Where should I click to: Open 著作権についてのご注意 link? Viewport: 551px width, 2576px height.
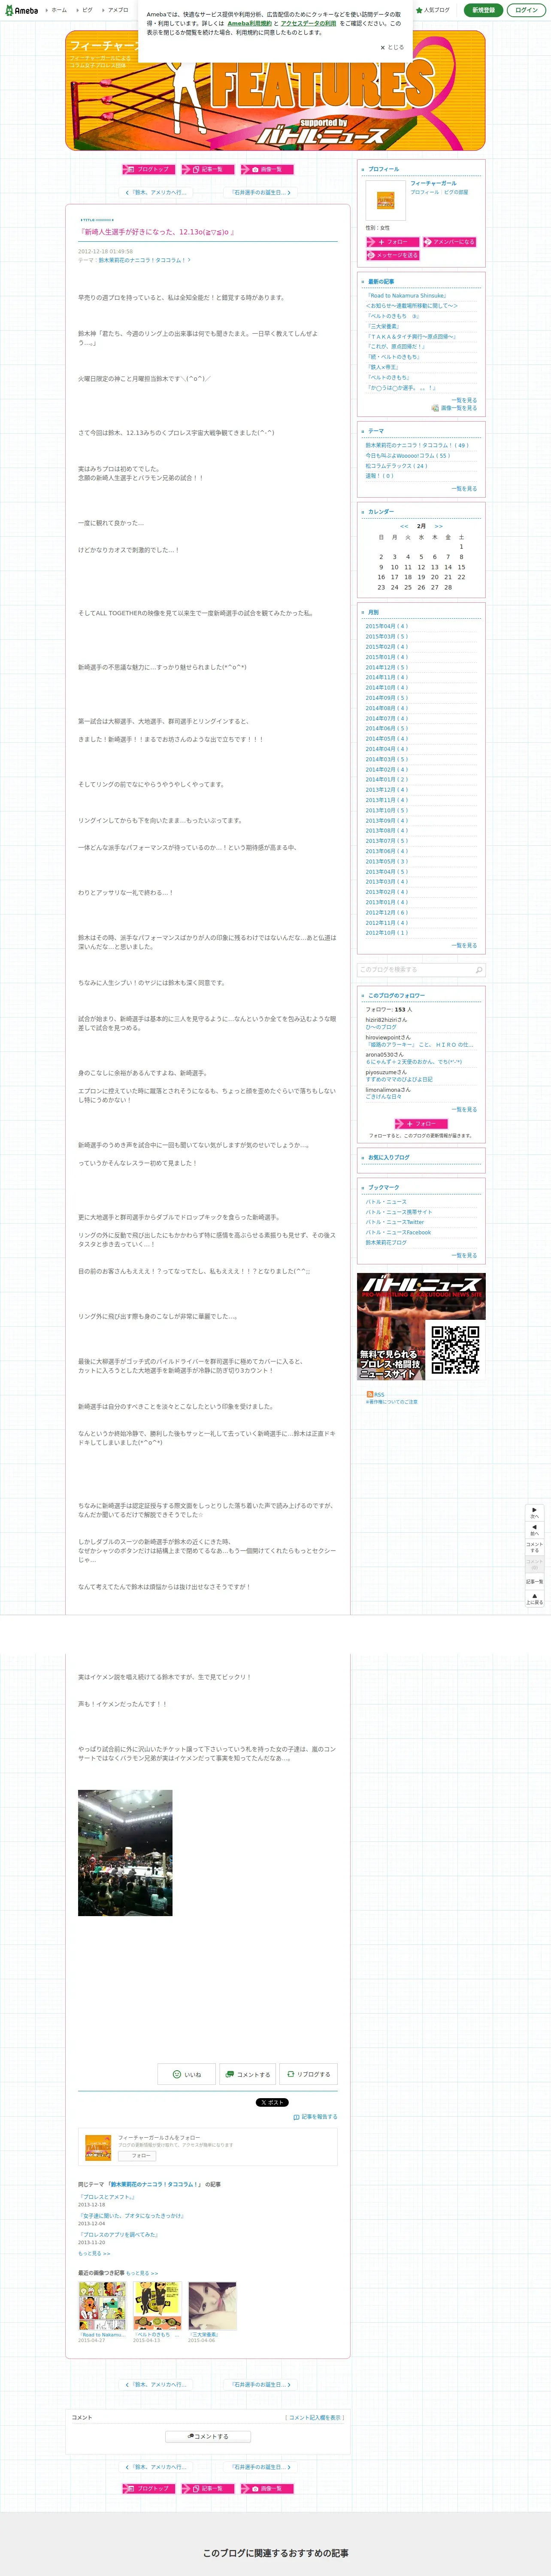click(x=392, y=1402)
